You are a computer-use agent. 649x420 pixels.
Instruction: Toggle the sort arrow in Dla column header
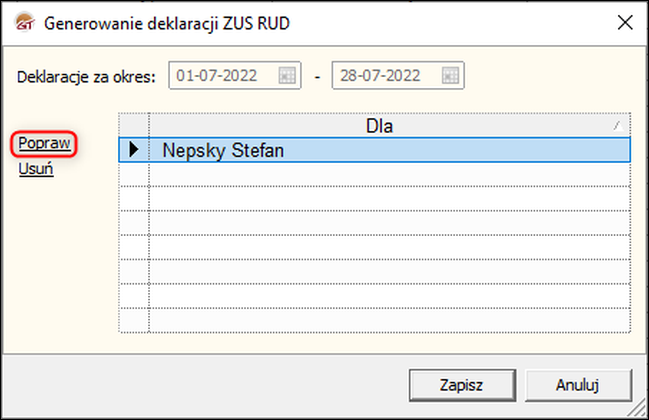pos(618,125)
